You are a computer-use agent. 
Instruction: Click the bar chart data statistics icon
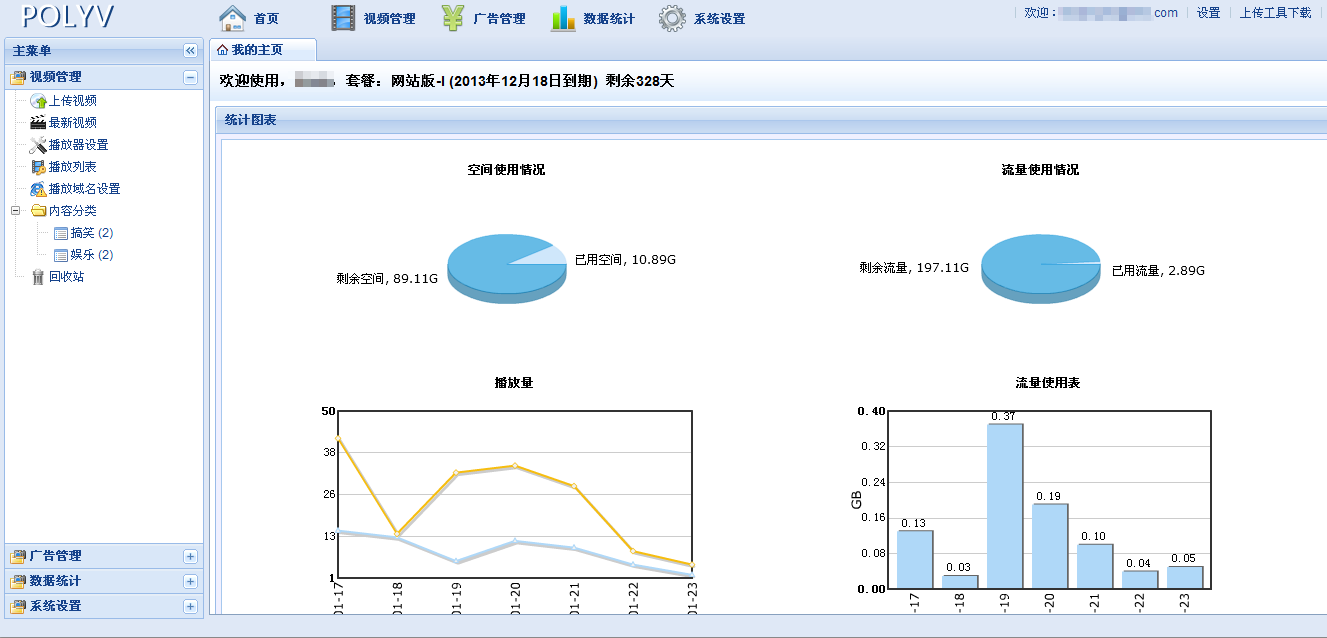[x=563, y=18]
